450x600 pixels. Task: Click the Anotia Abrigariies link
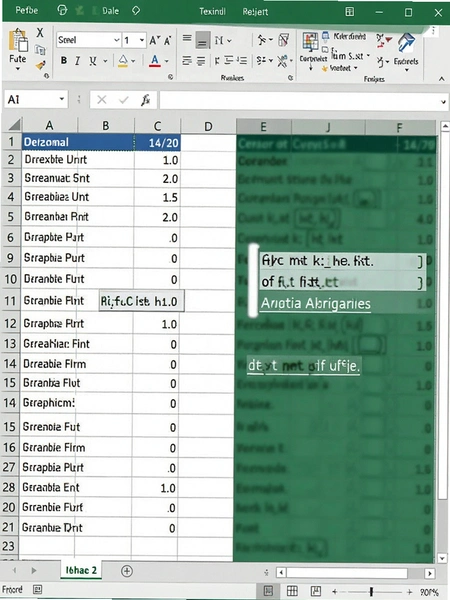tap(316, 304)
